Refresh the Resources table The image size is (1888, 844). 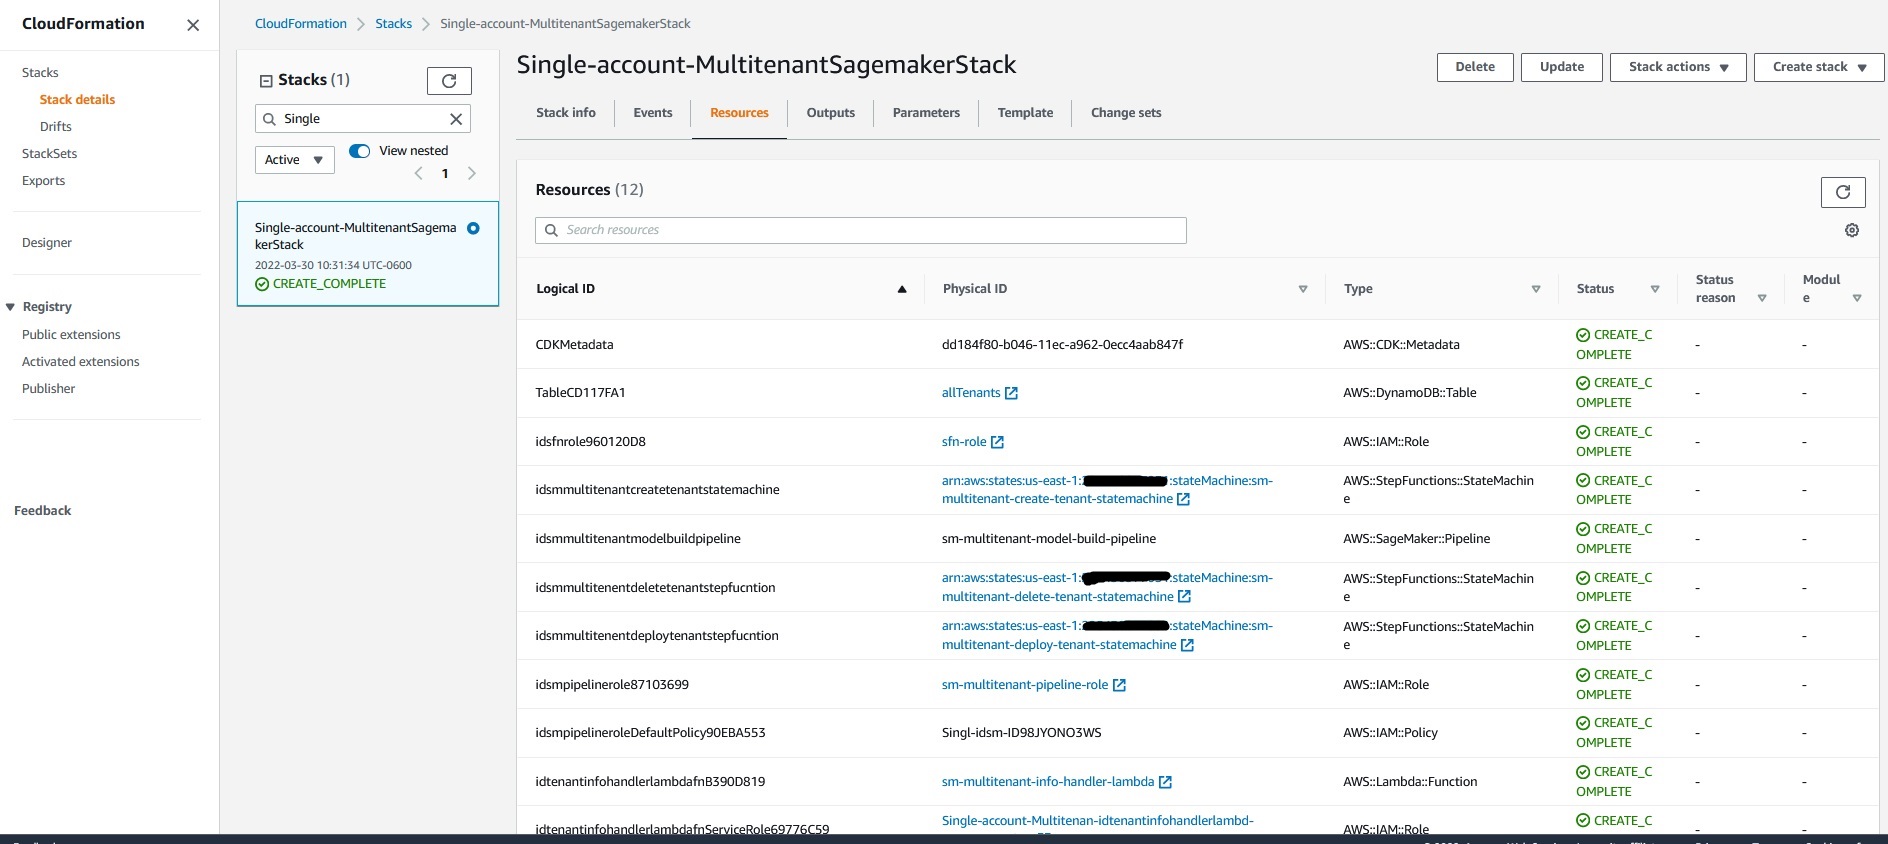1843,192
